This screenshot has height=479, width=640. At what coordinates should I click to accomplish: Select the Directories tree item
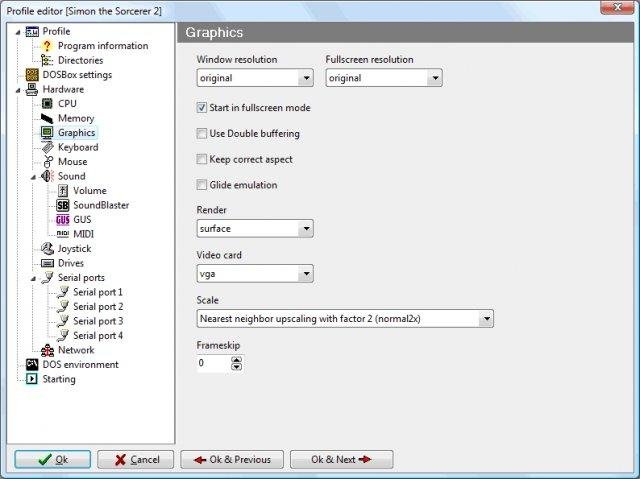click(x=80, y=60)
